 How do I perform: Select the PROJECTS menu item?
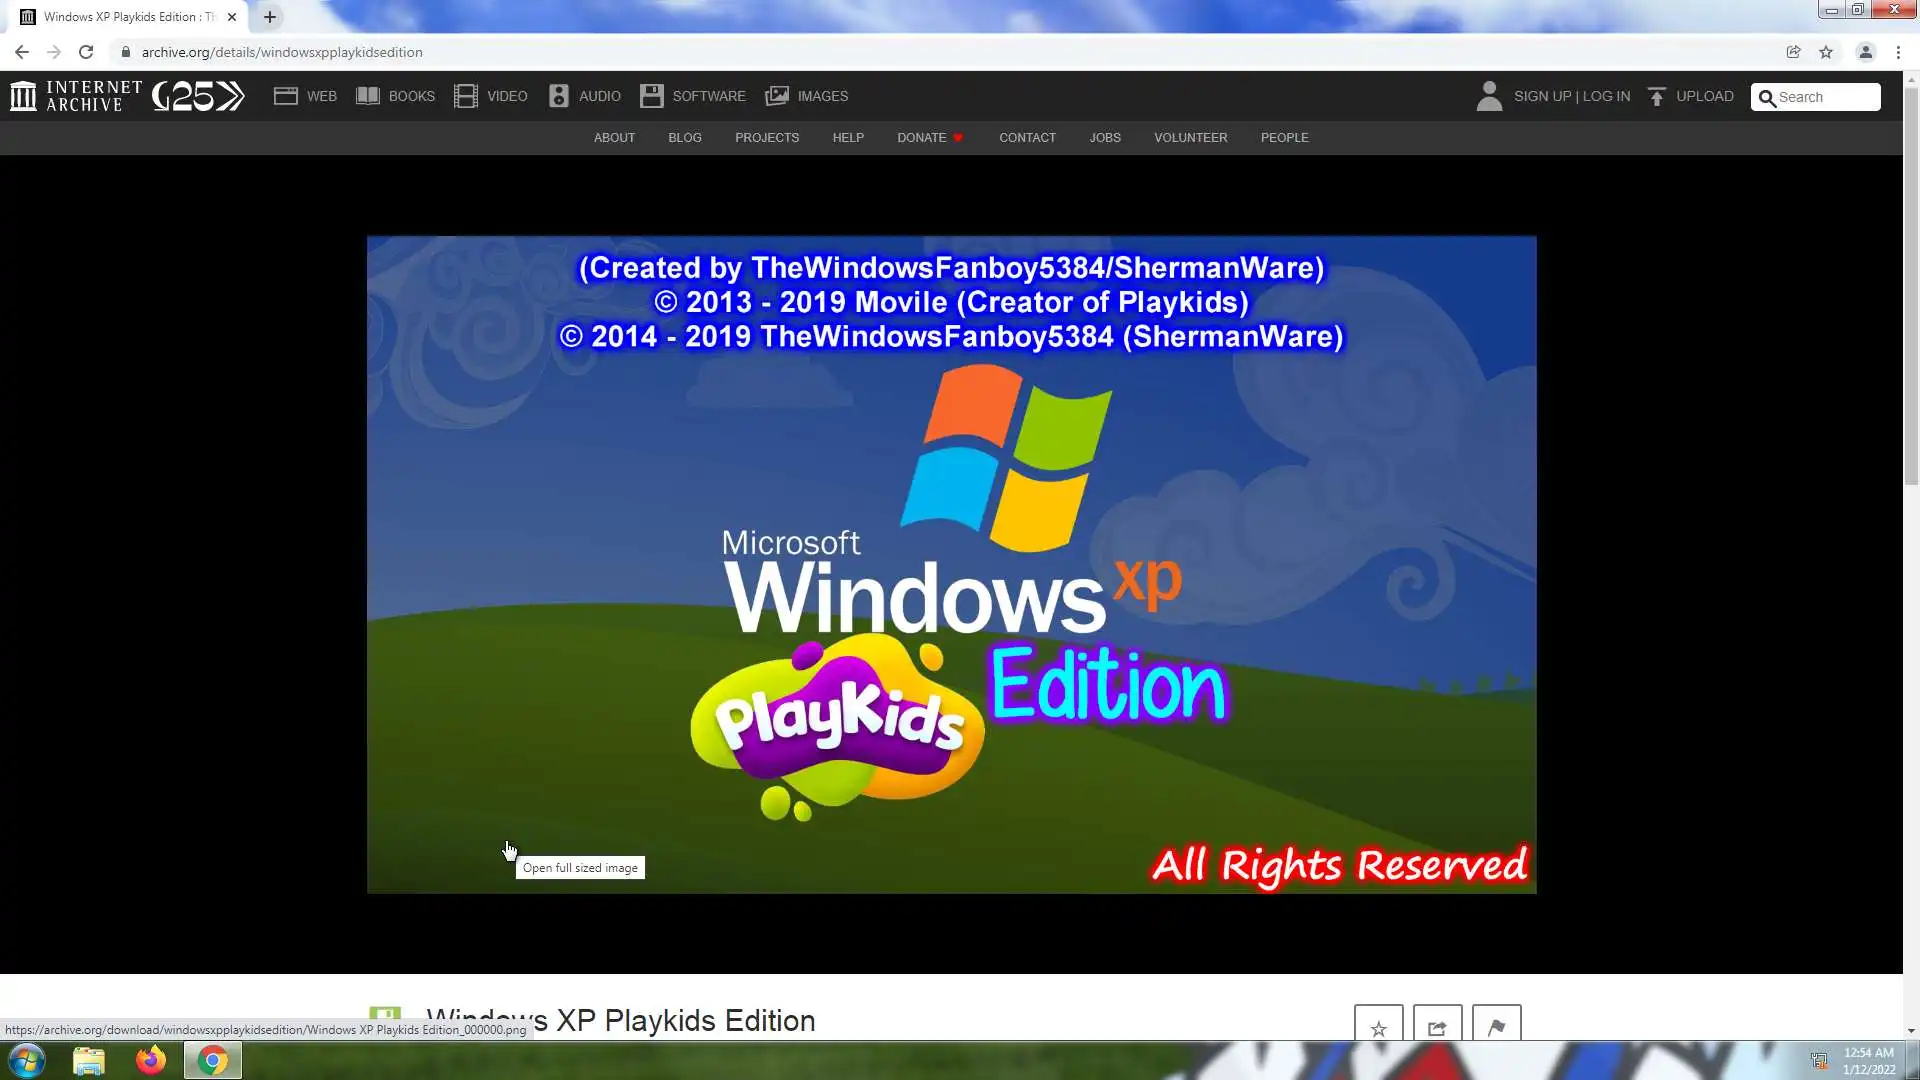[x=767, y=138]
